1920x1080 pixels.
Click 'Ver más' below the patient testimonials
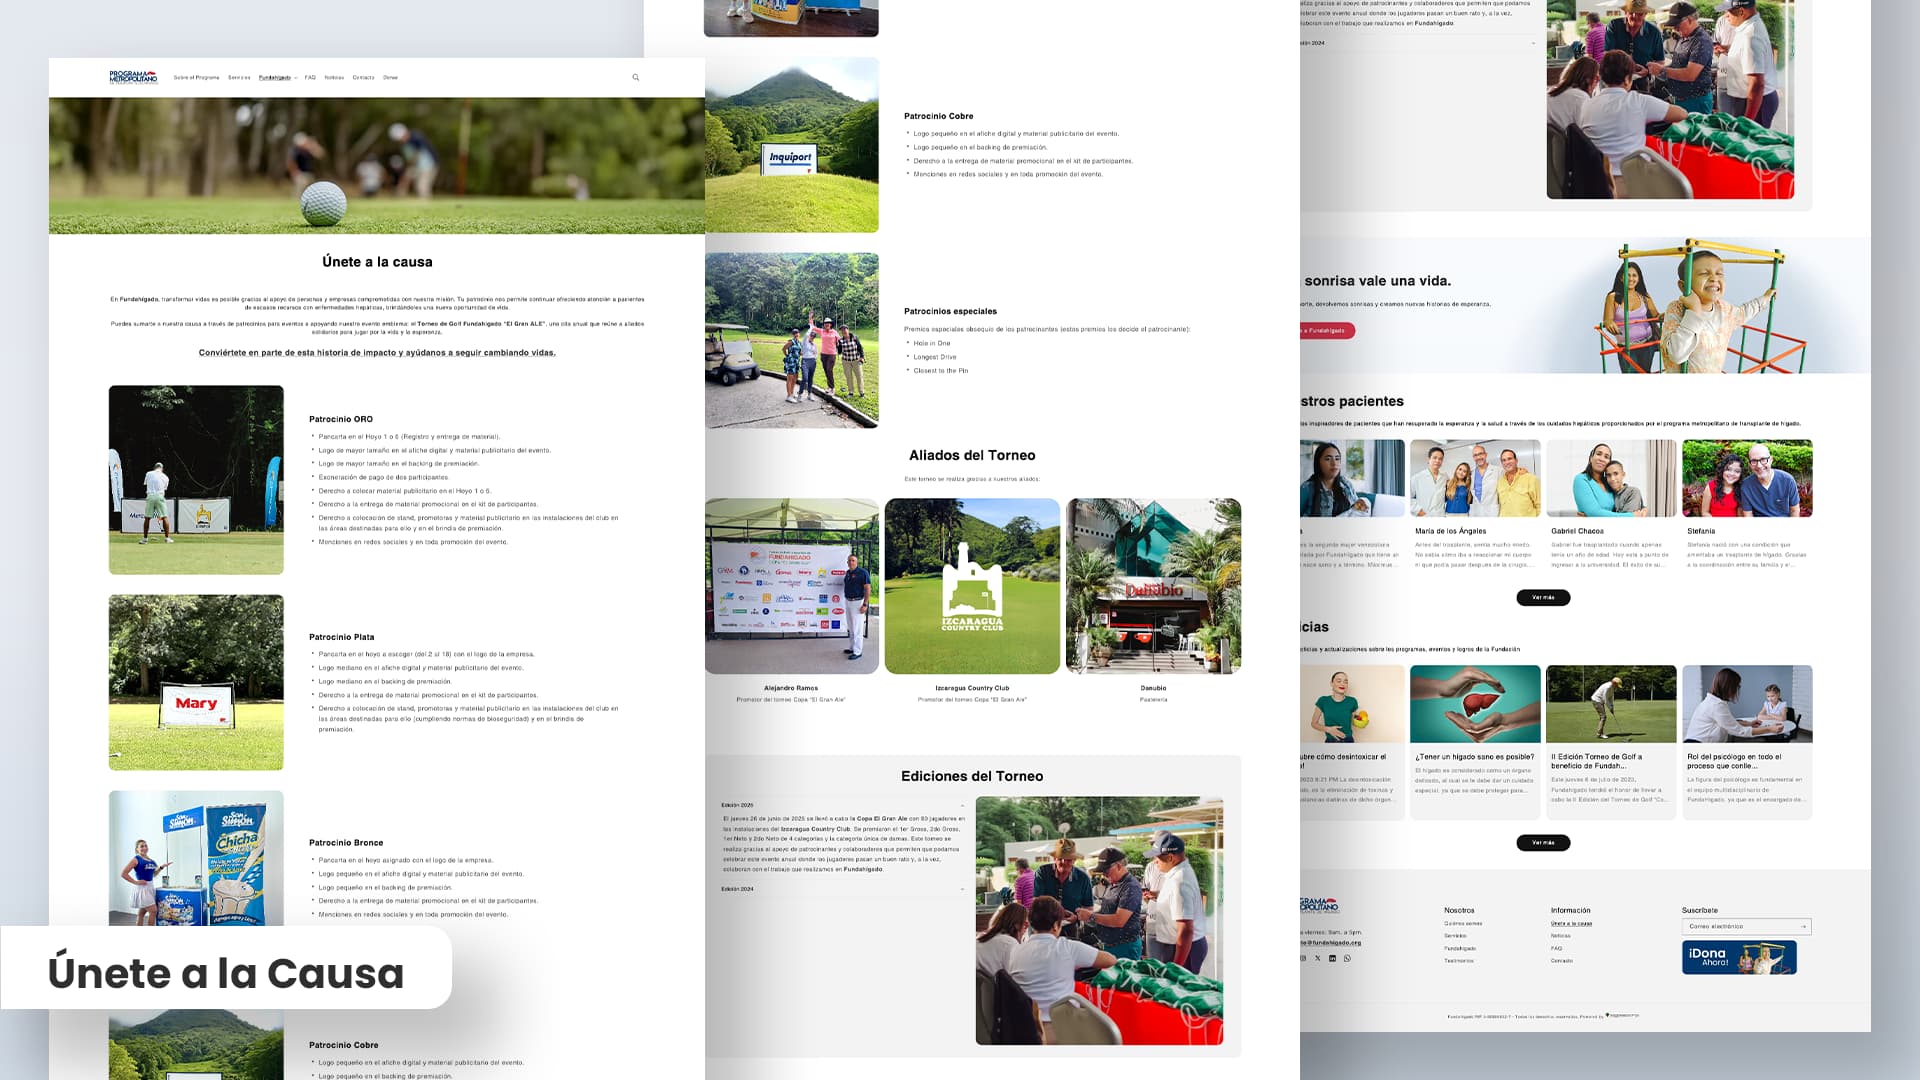click(1543, 597)
